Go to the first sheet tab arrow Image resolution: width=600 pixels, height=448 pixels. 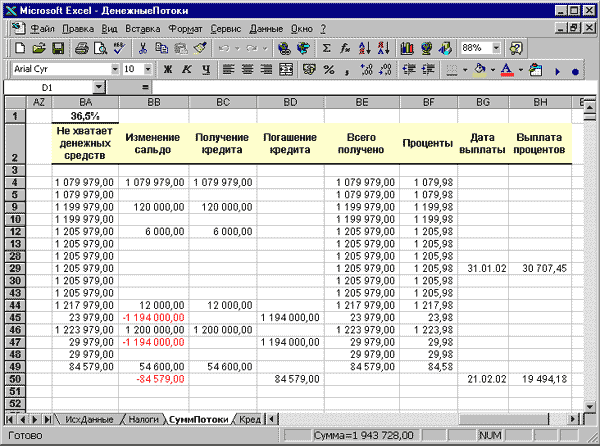(x=9, y=420)
